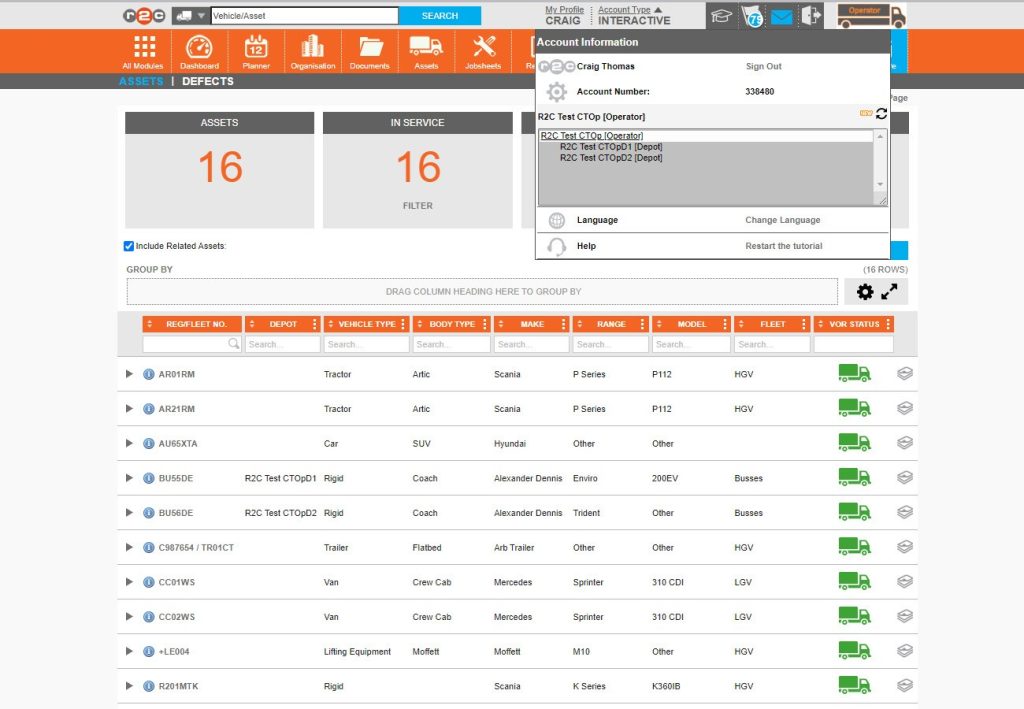The height and width of the screenshot is (709, 1024).
Task: Click the layers icon on the BU55DE row
Action: pos(905,477)
